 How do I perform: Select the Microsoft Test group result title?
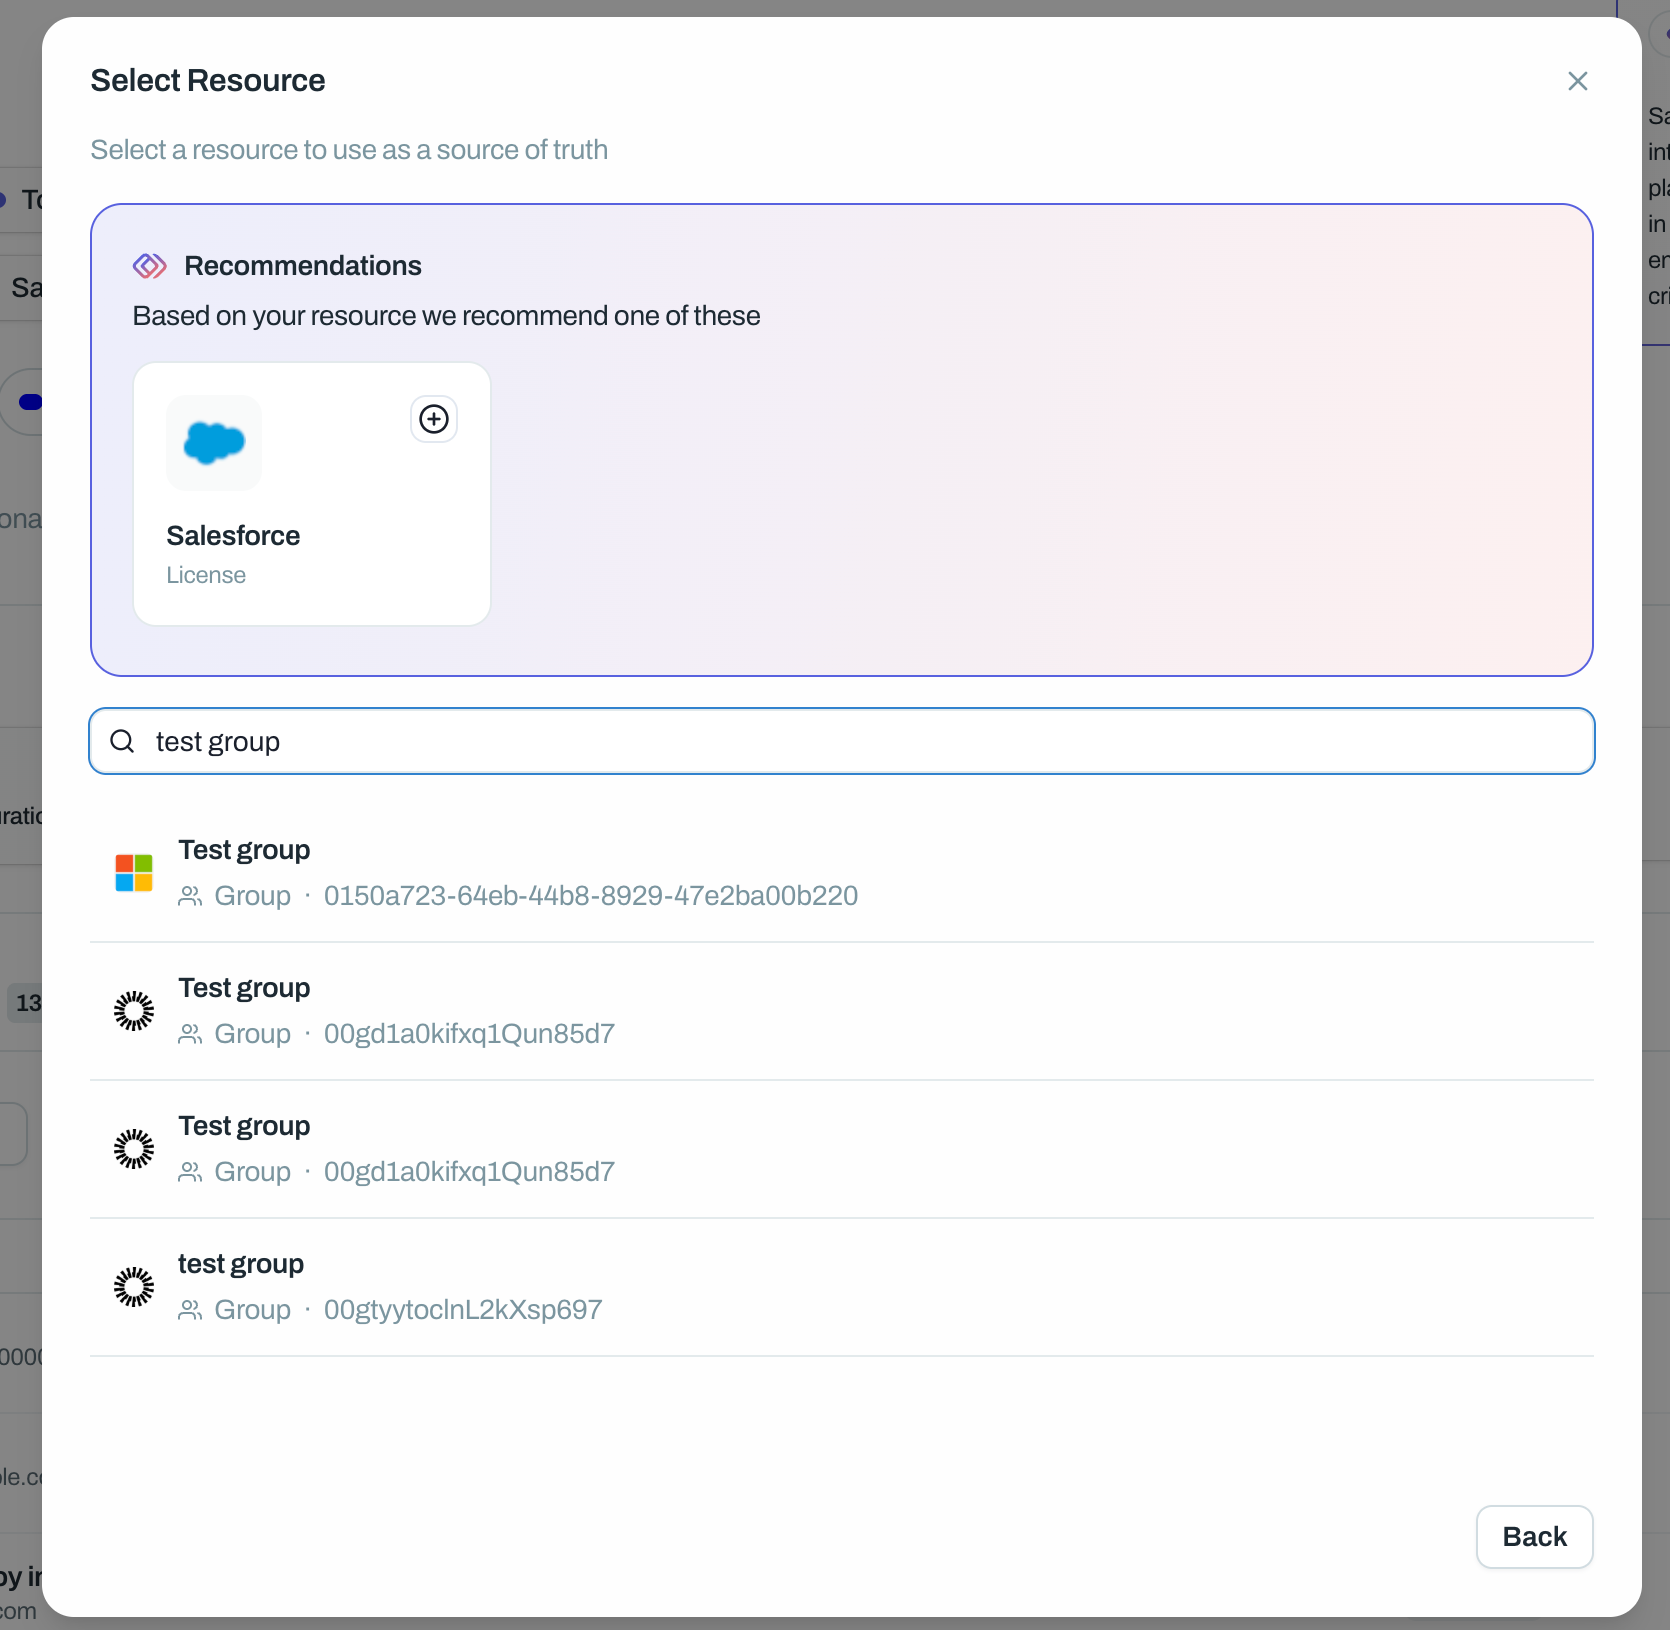point(244,850)
